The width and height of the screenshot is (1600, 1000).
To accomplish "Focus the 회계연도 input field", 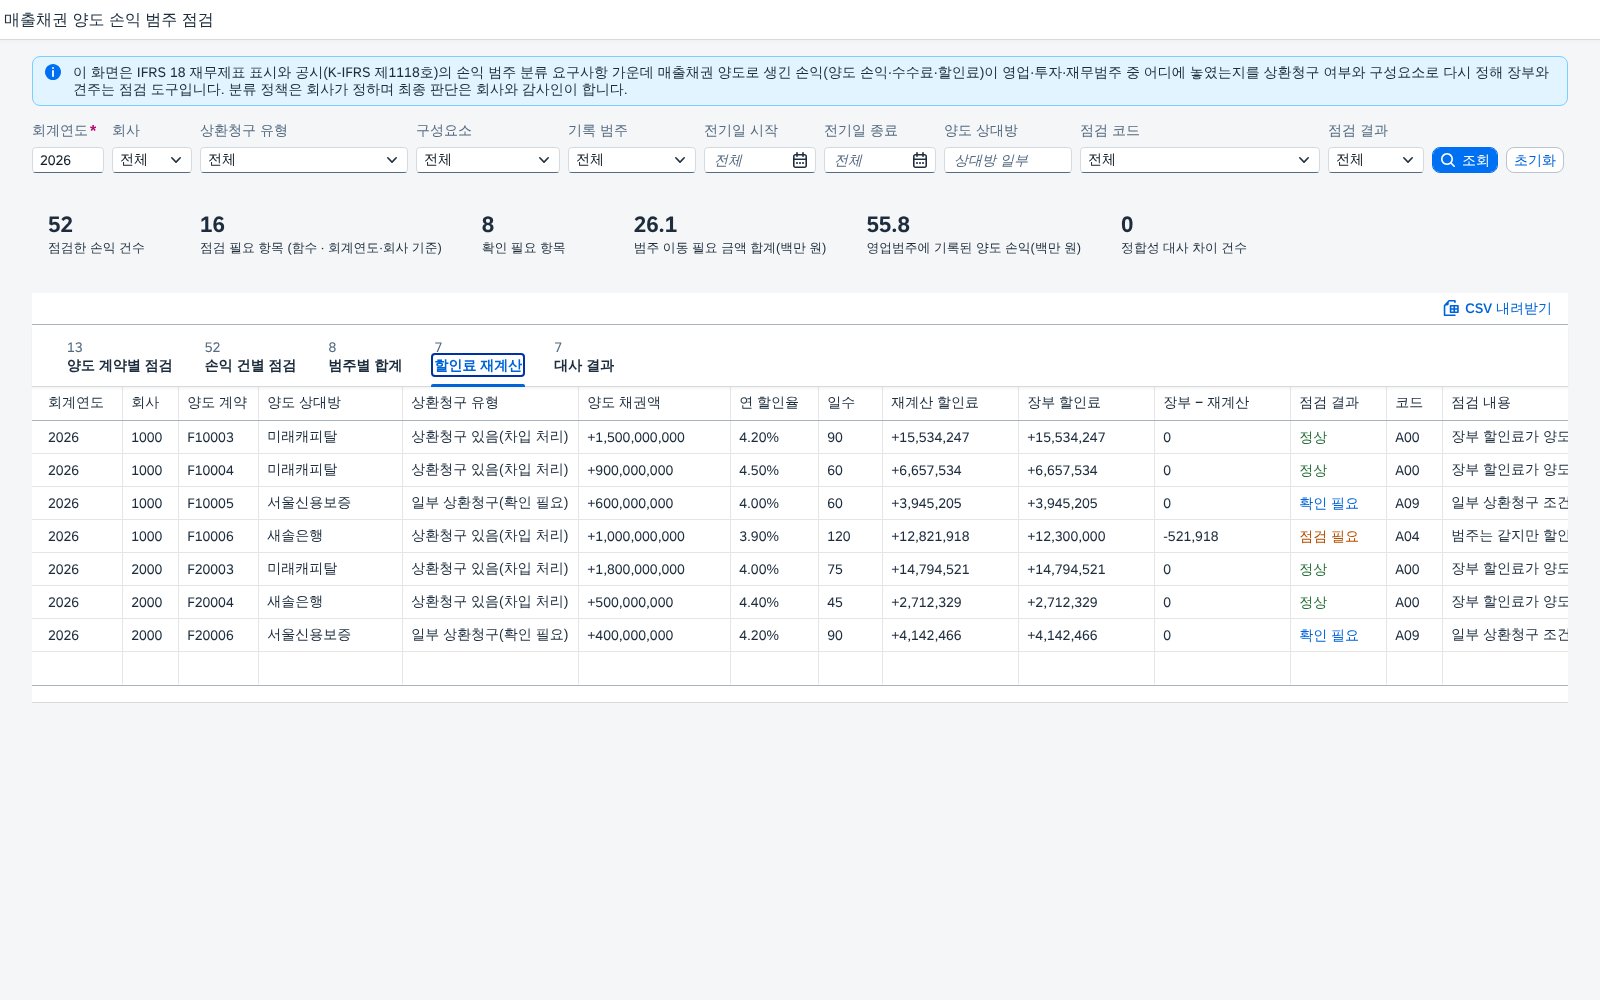I will 68,160.
